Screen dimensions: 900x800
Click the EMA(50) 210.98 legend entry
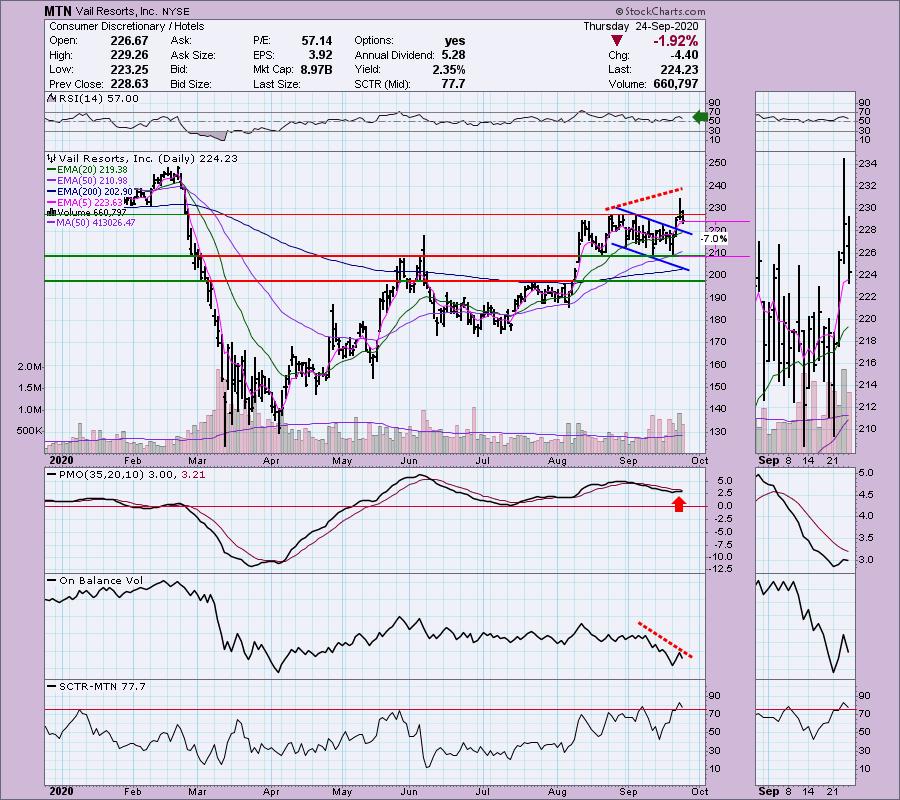point(92,181)
